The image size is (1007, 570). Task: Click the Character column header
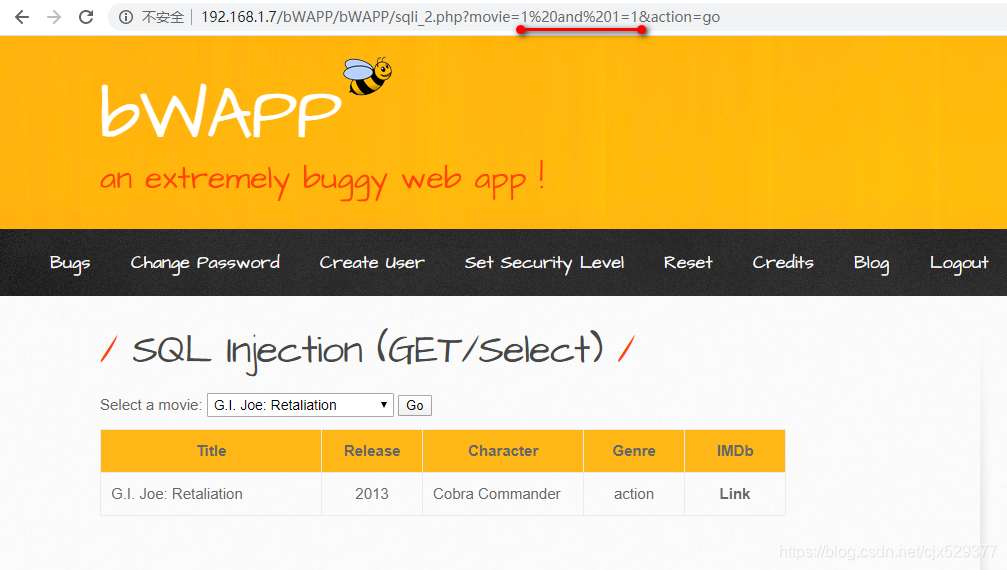[503, 451]
